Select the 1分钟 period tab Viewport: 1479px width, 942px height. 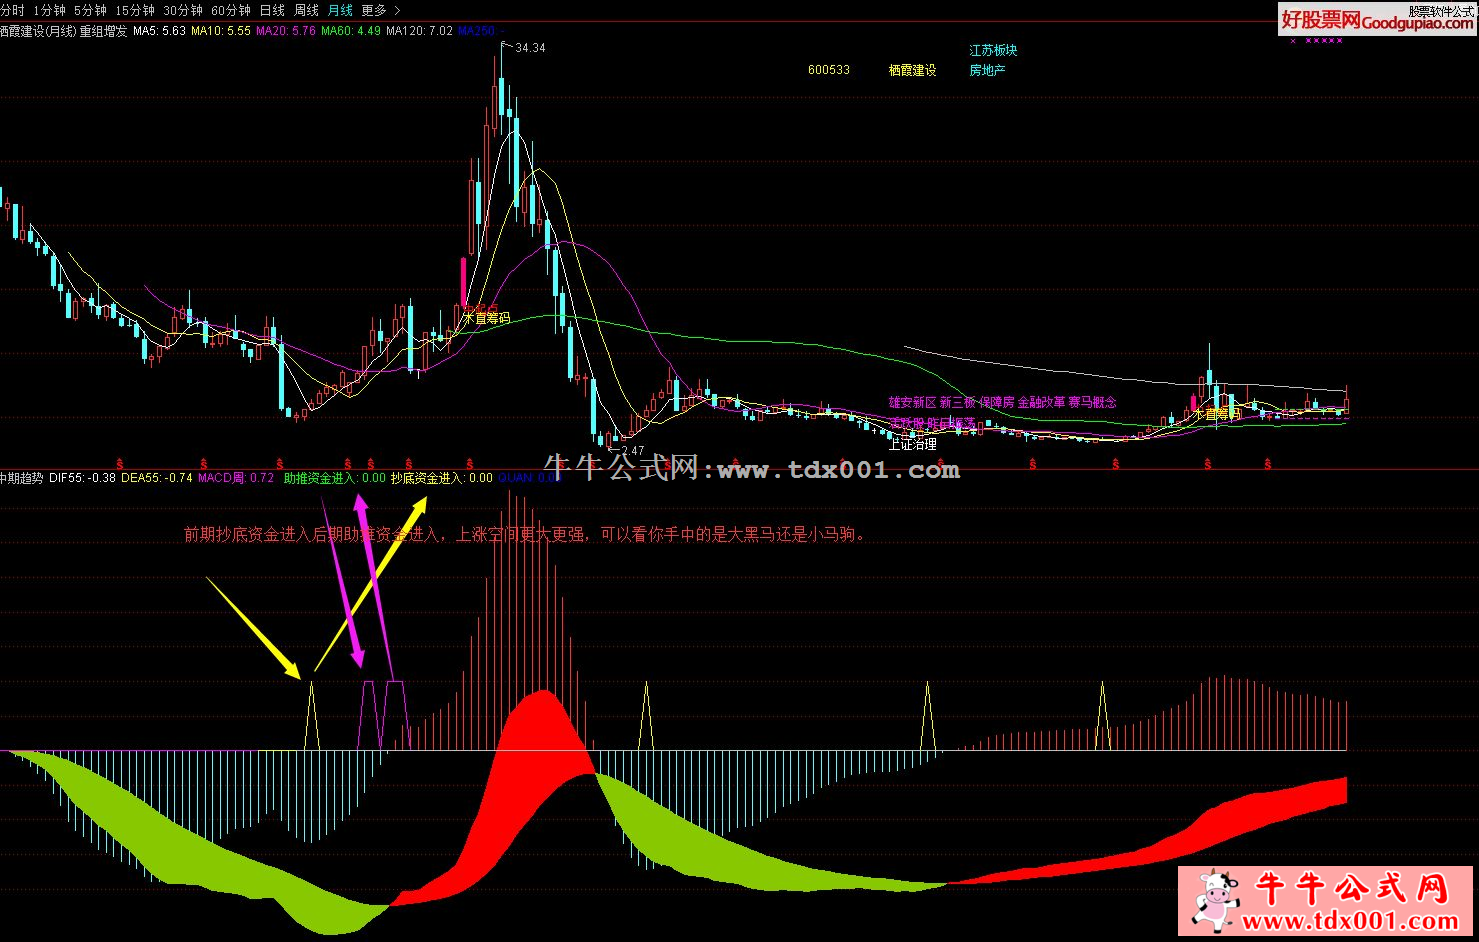tap(50, 10)
